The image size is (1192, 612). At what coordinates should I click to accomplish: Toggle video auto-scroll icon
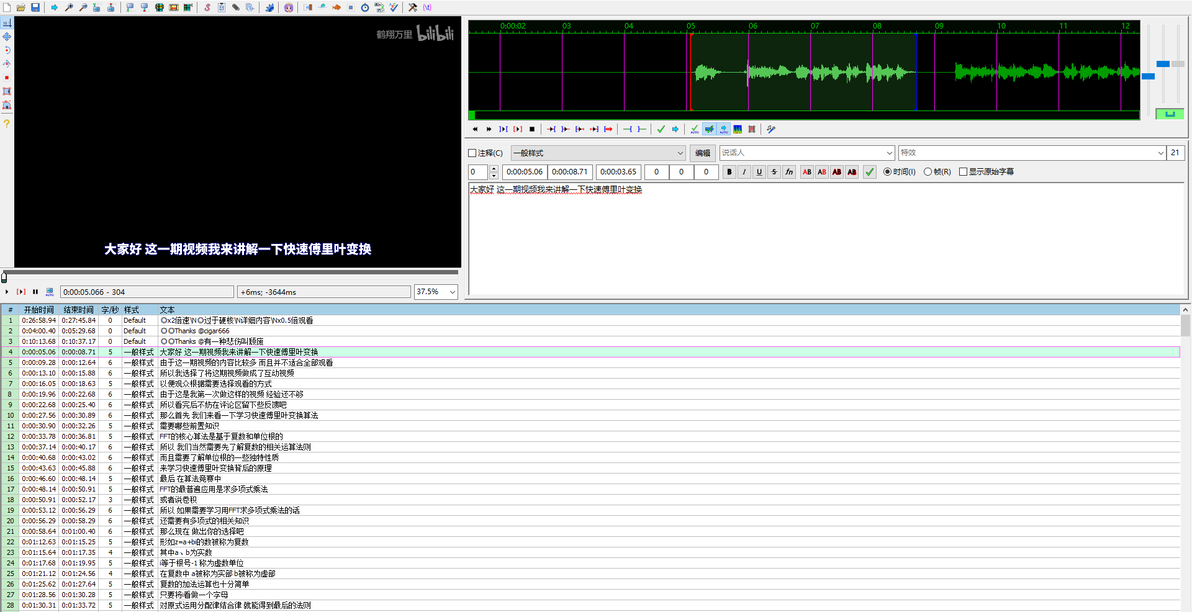click(x=49, y=292)
